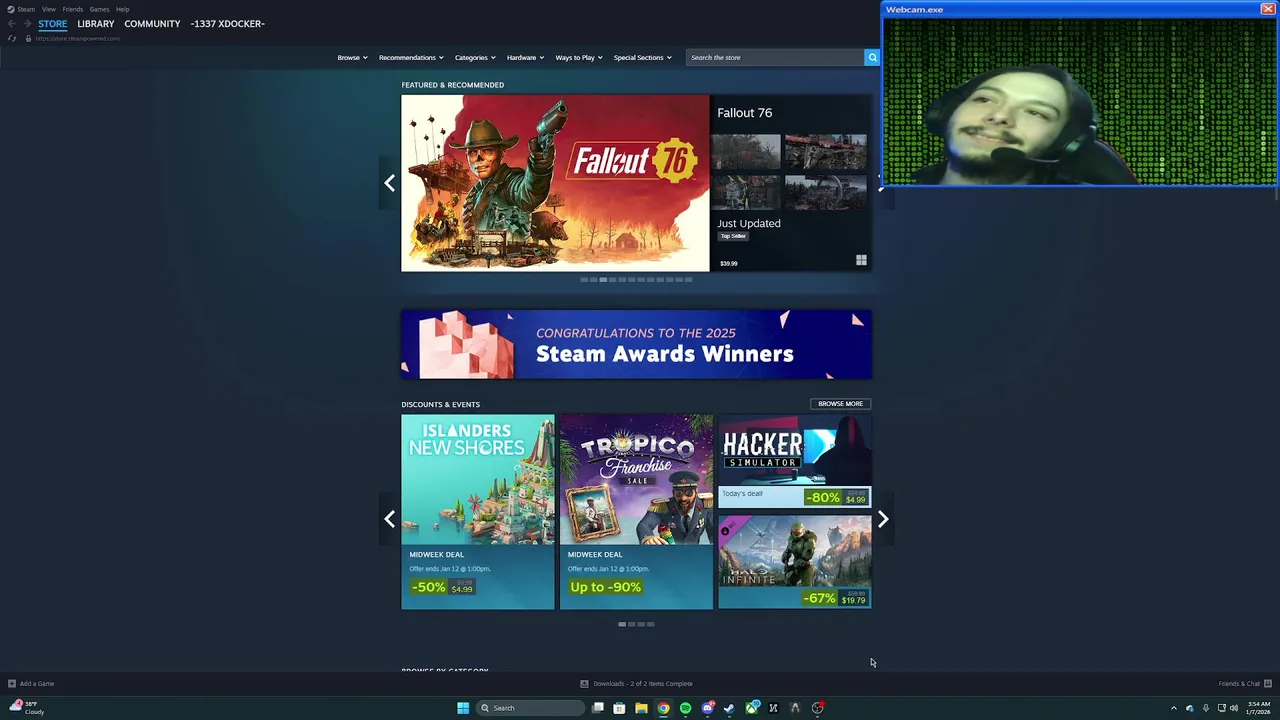Show hidden system tray icons
Screen dimensions: 1280x720
(x=1174, y=708)
